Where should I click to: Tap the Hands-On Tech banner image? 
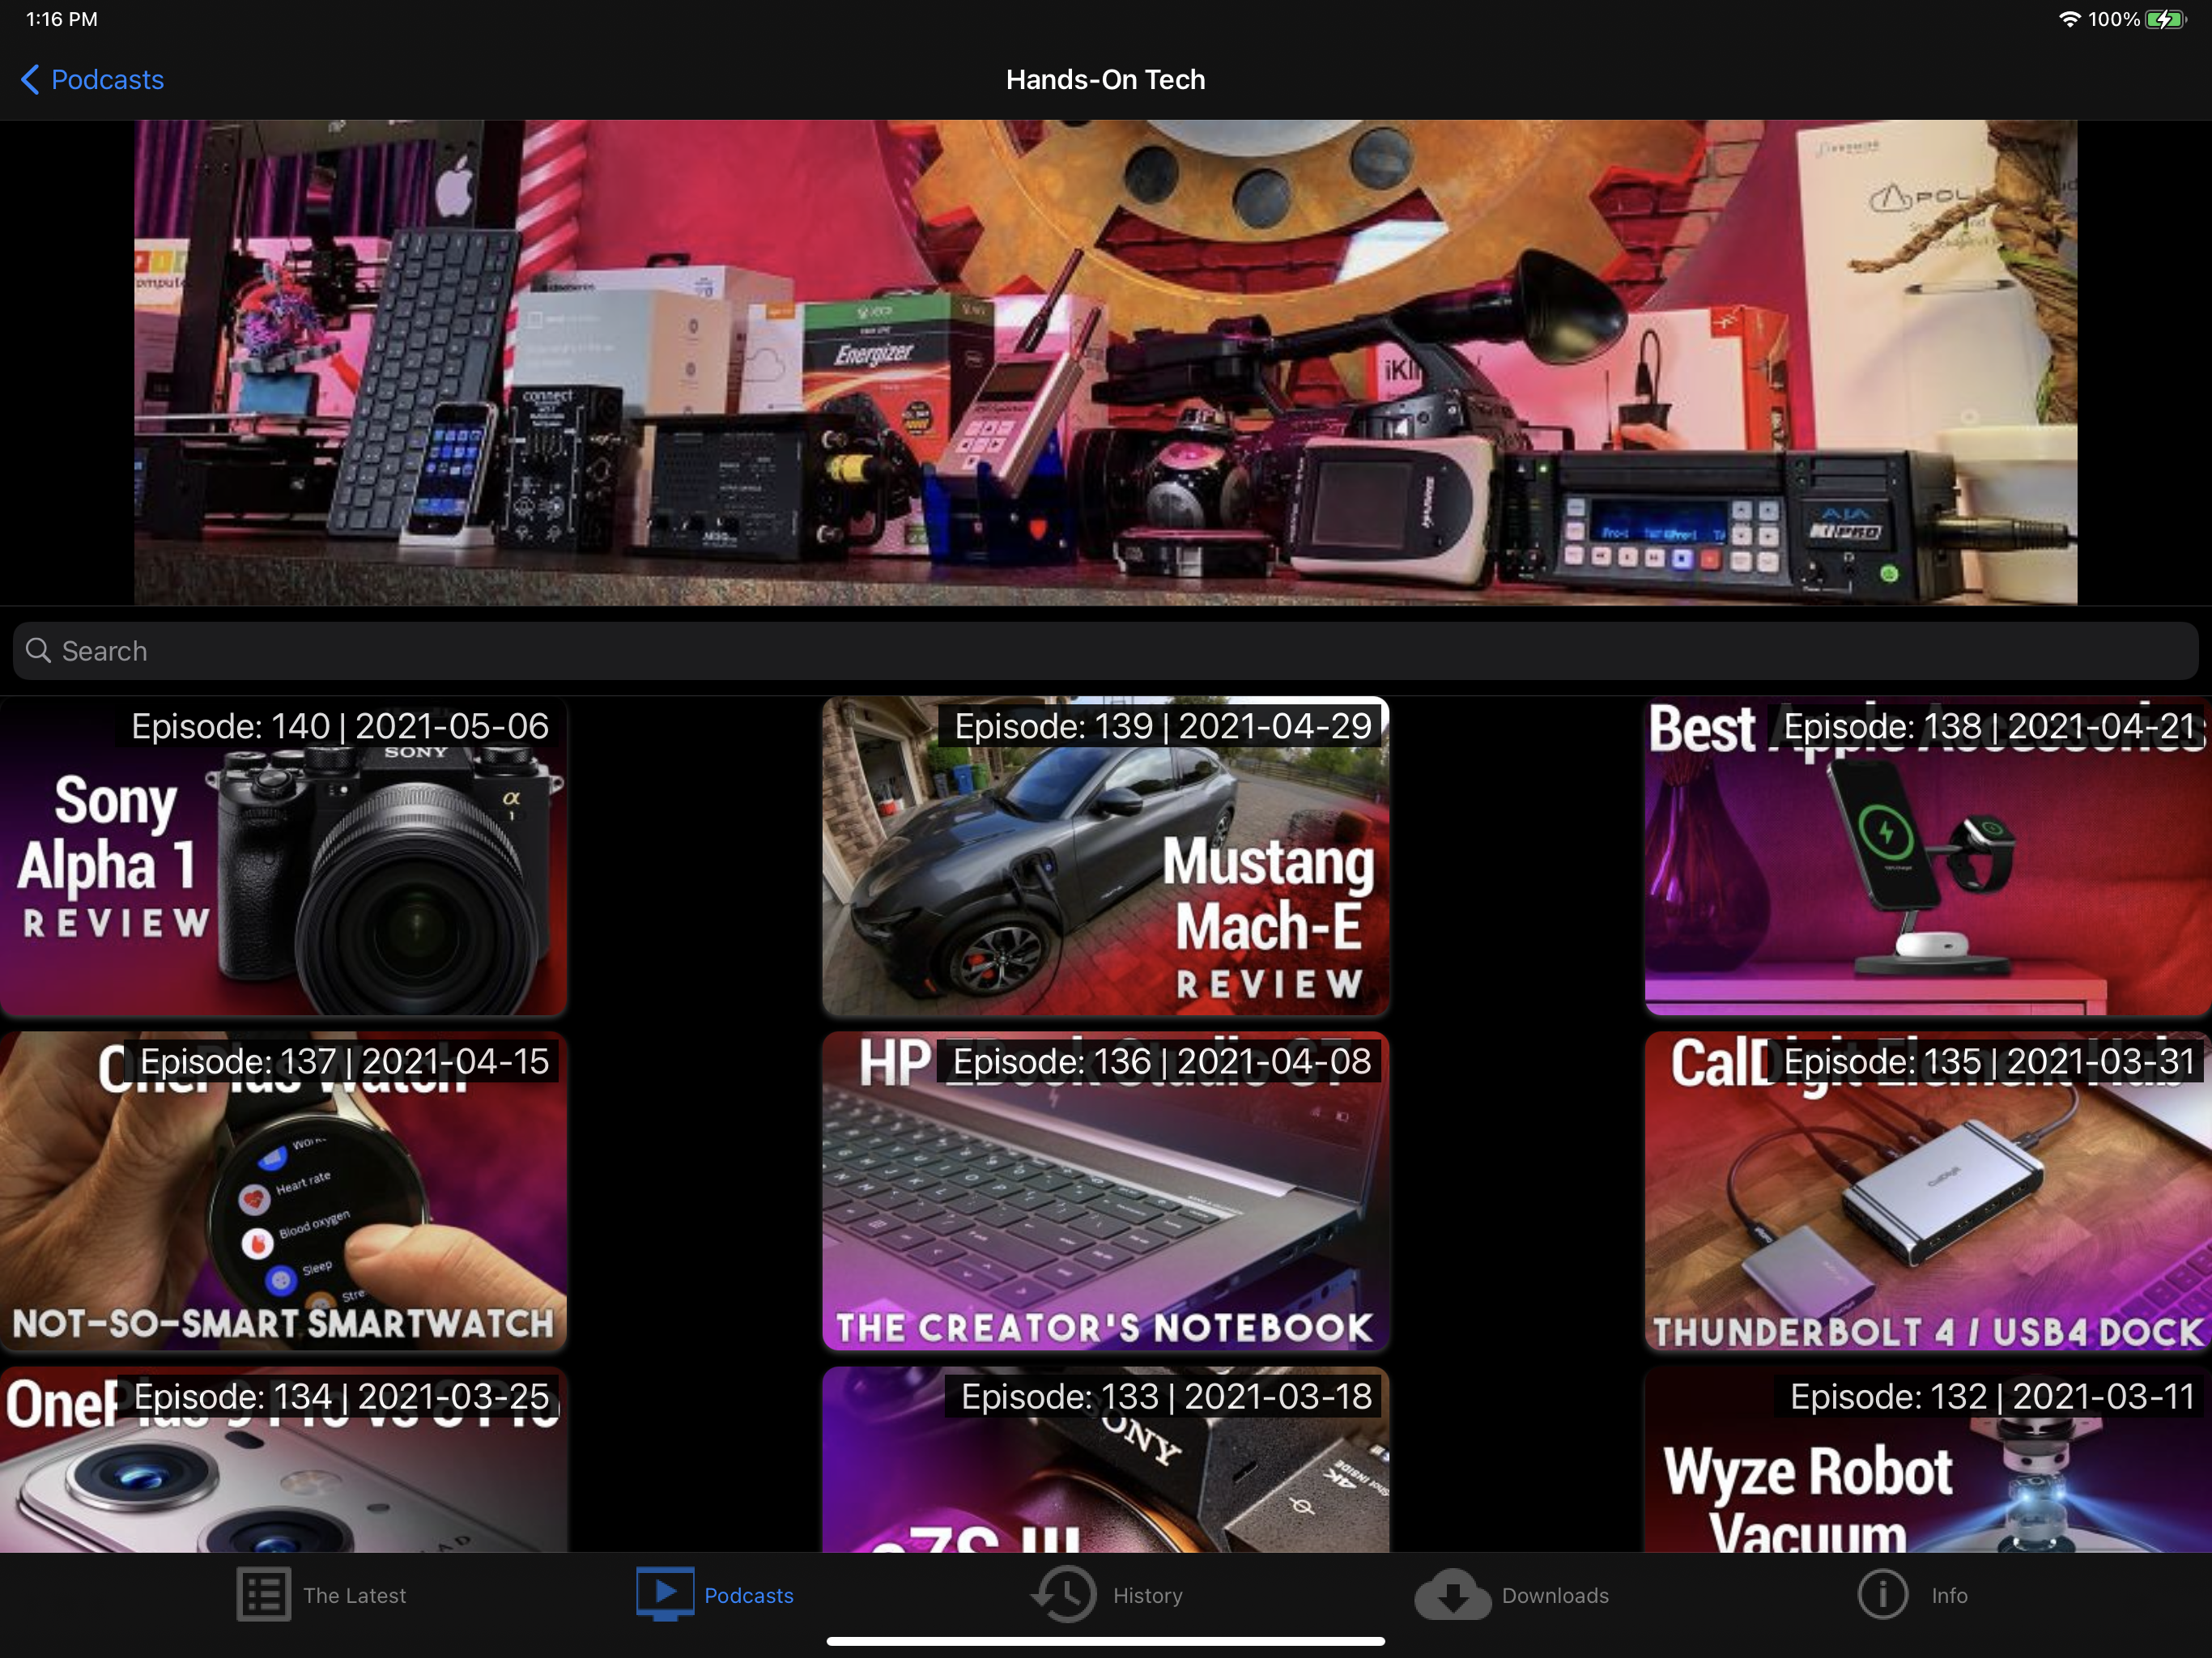(1106, 363)
